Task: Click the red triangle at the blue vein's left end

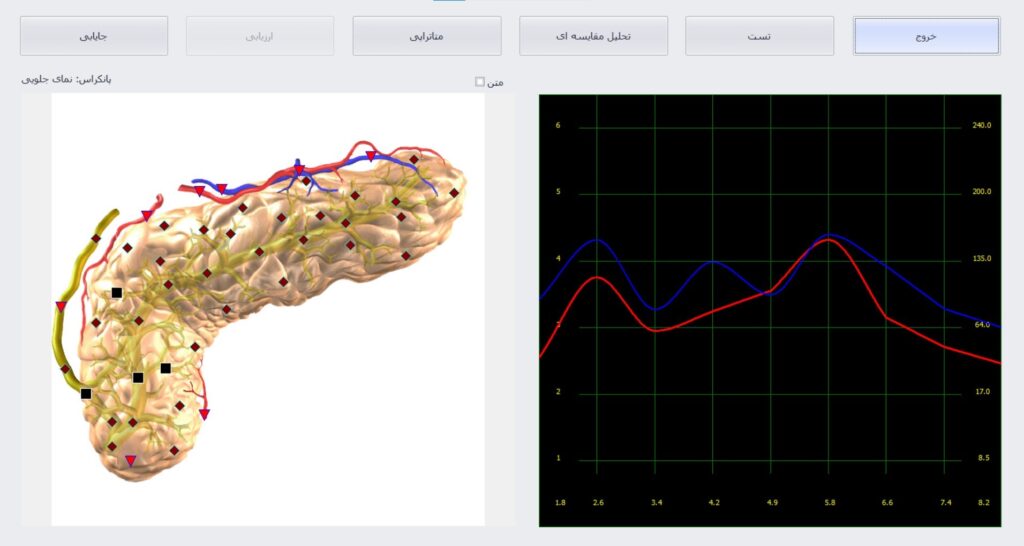Action: pos(199,190)
